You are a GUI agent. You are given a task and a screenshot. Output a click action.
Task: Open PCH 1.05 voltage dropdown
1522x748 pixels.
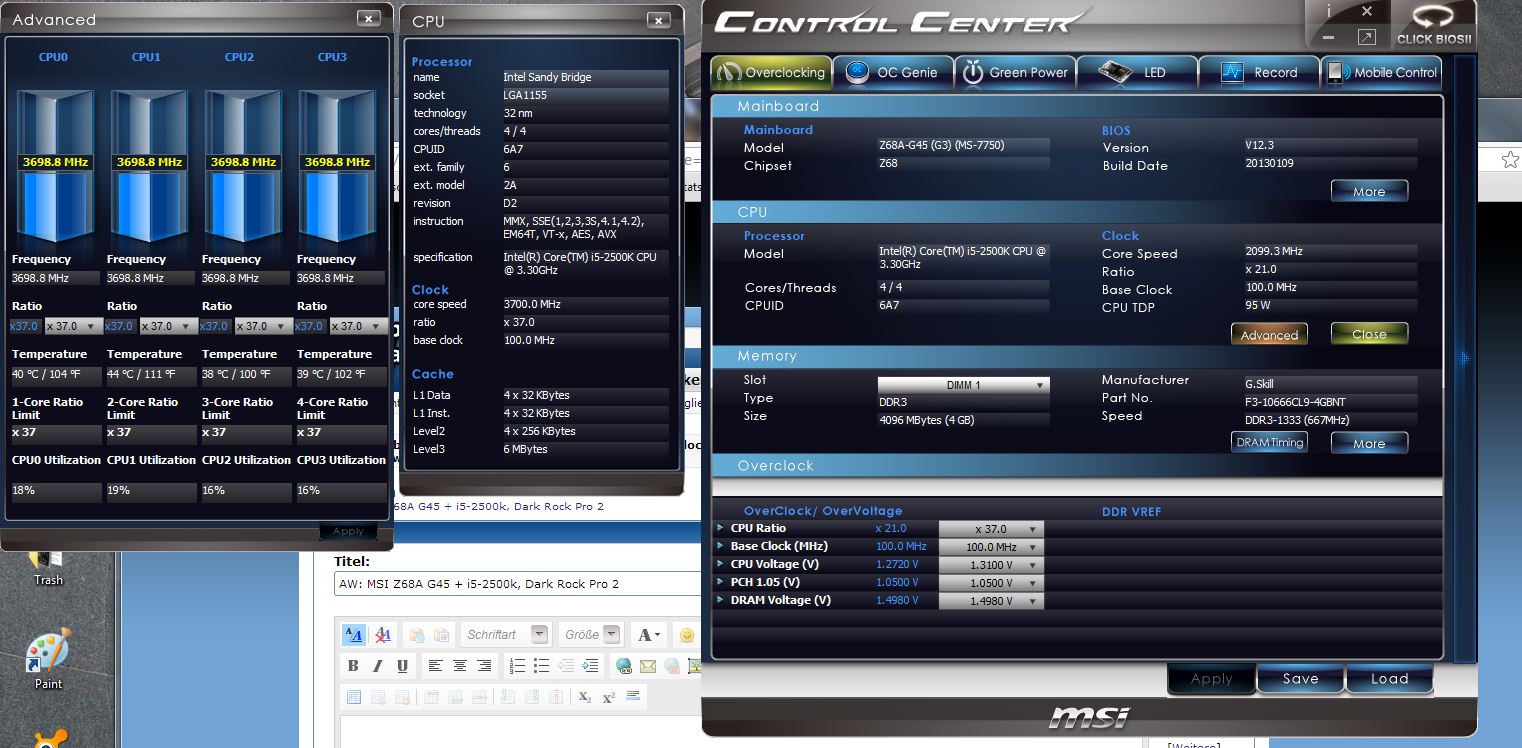pos(990,583)
